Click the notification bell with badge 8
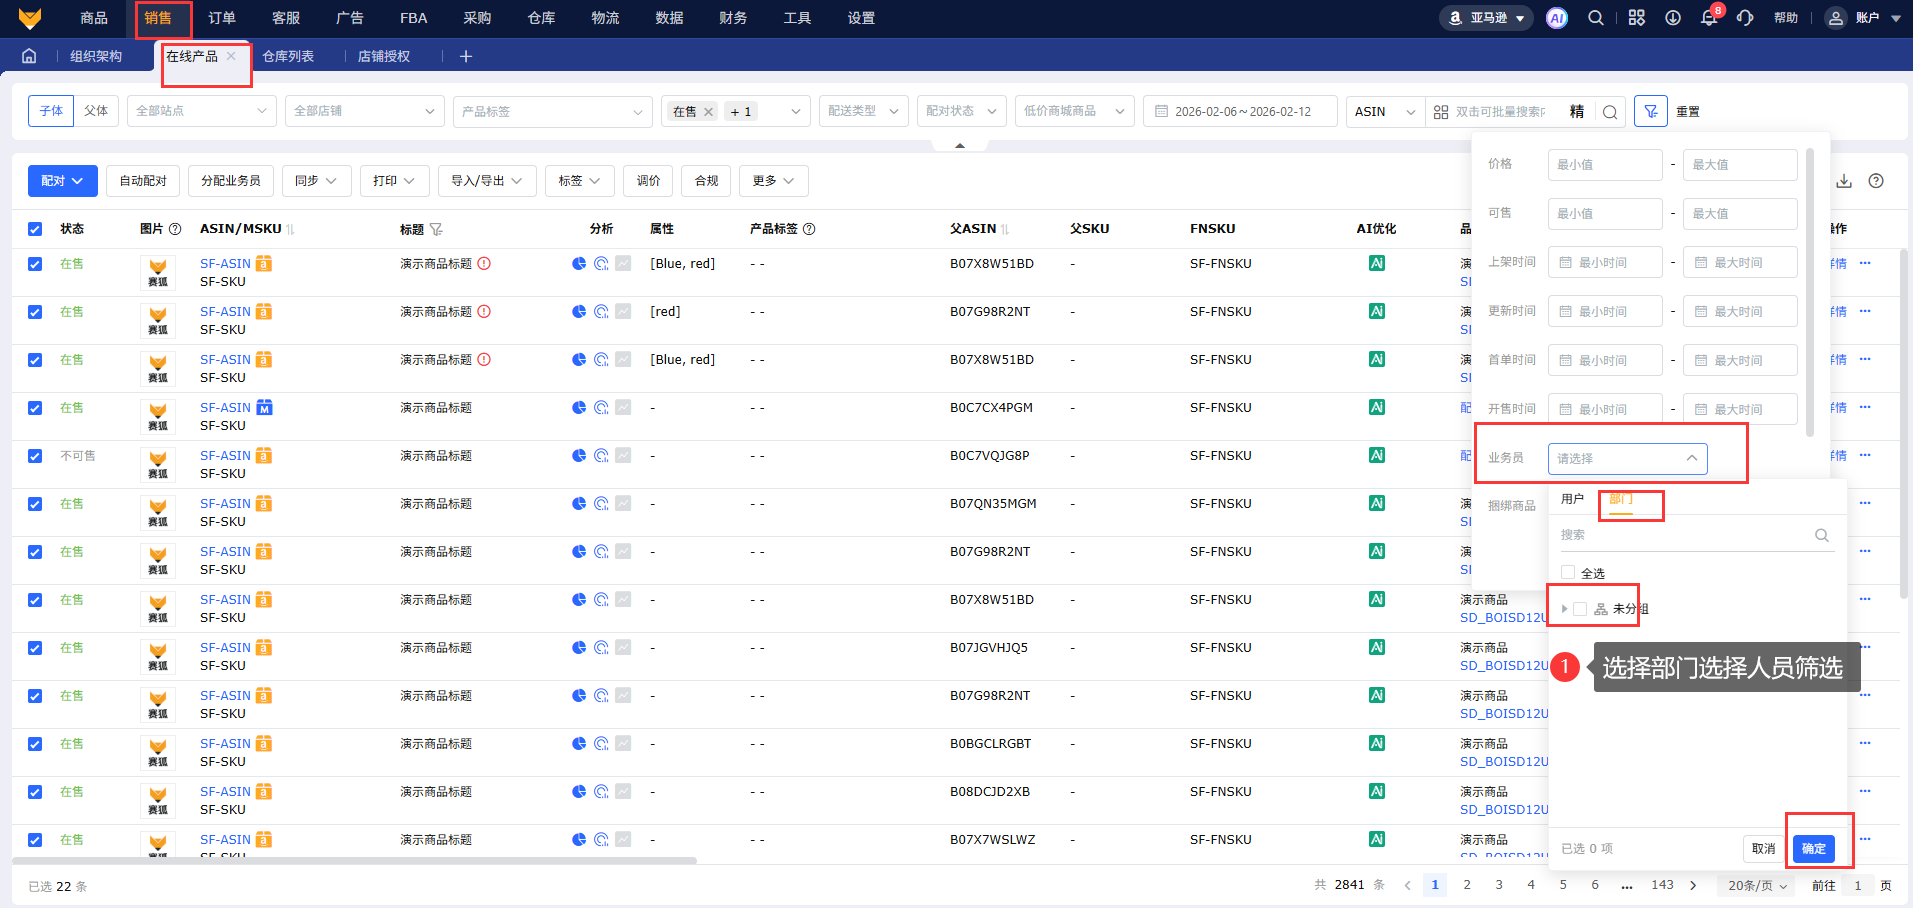 click(1709, 18)
